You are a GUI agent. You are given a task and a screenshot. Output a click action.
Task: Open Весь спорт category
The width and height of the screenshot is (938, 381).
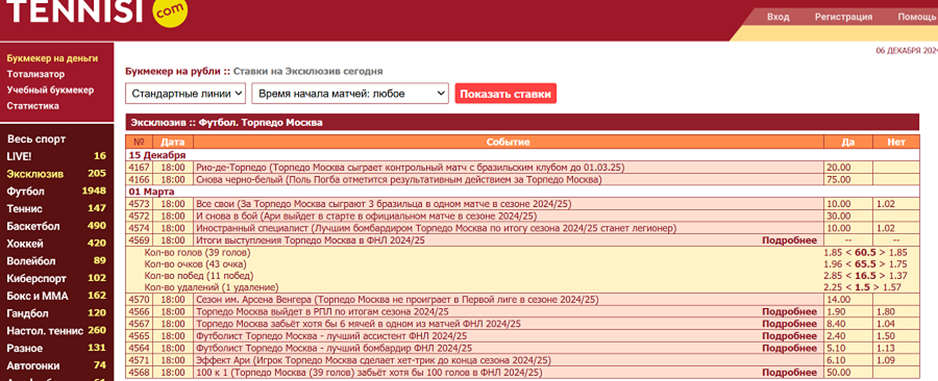[x=36, y=139]
